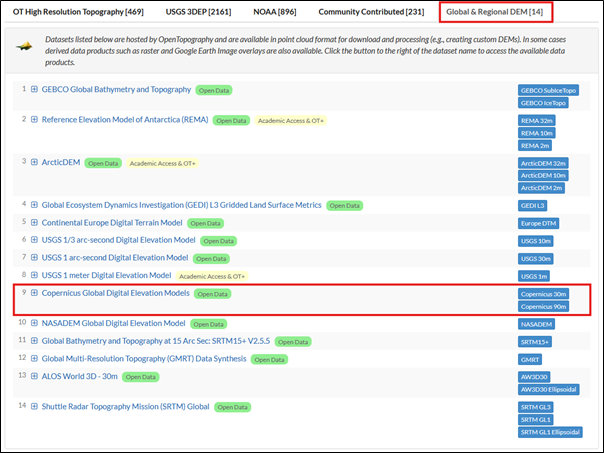
Task: Expand USGS 1 meter DEM row
Action: point(34,275)
